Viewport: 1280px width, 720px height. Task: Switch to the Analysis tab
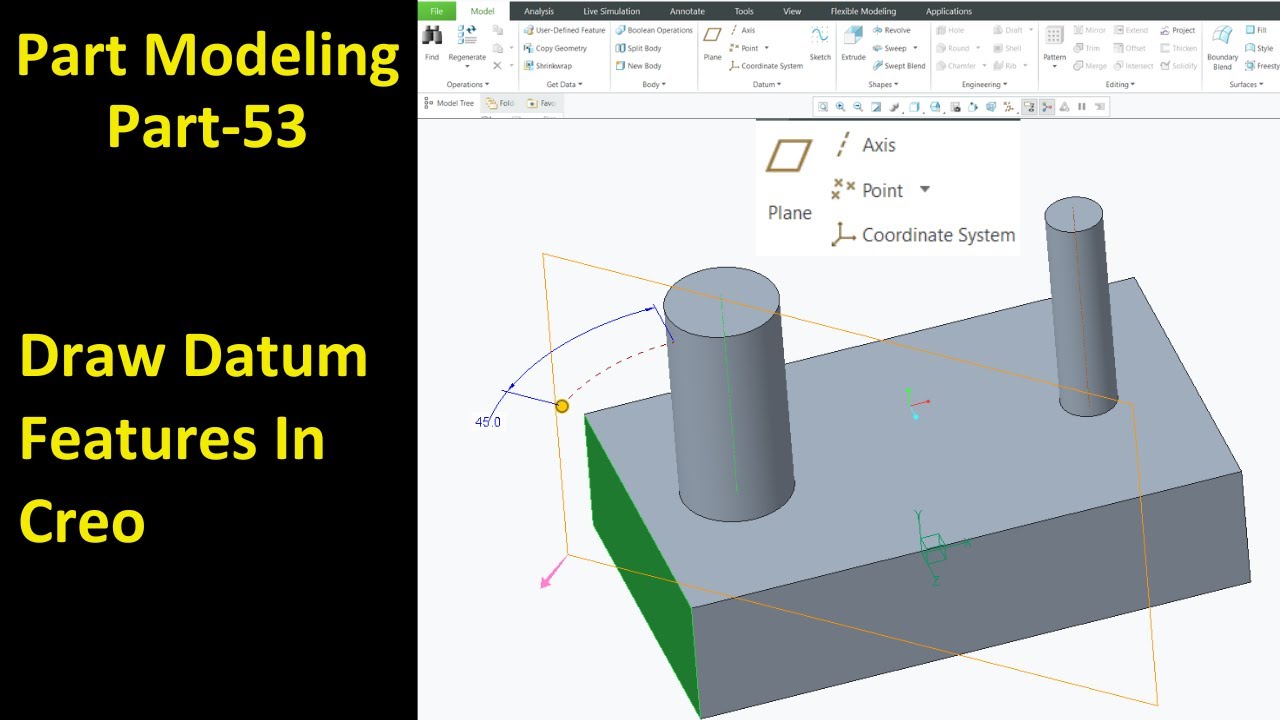click(x=539, y=11)
